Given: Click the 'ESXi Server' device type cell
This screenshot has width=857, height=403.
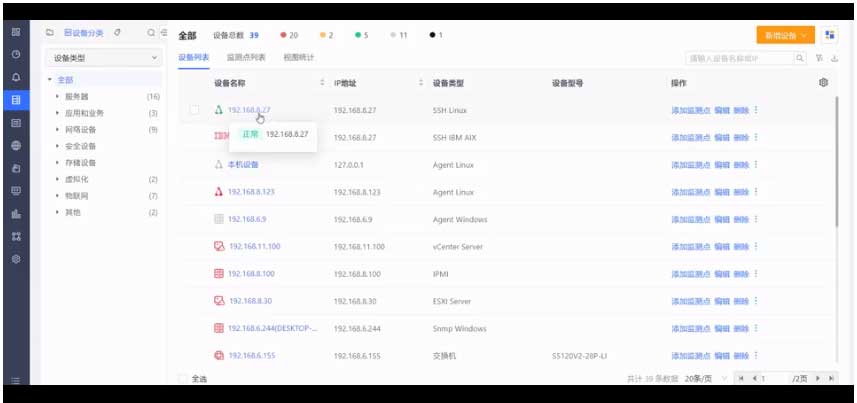Looking at the screenshot, I should click(x=451, y=301).
